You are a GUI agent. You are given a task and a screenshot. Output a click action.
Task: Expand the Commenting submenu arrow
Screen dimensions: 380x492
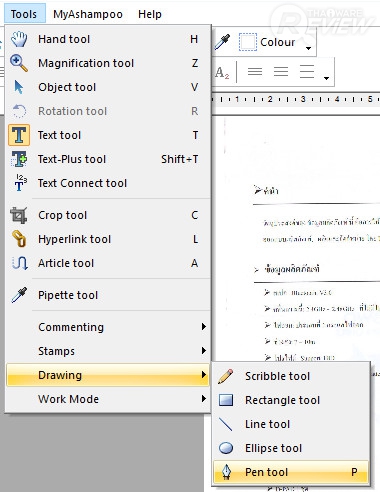204,327
